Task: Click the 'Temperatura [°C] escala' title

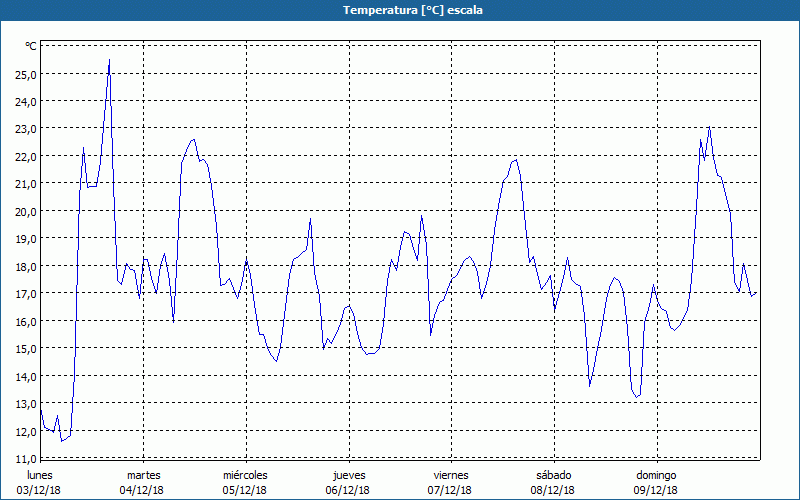Action: (x=413, y=10)
